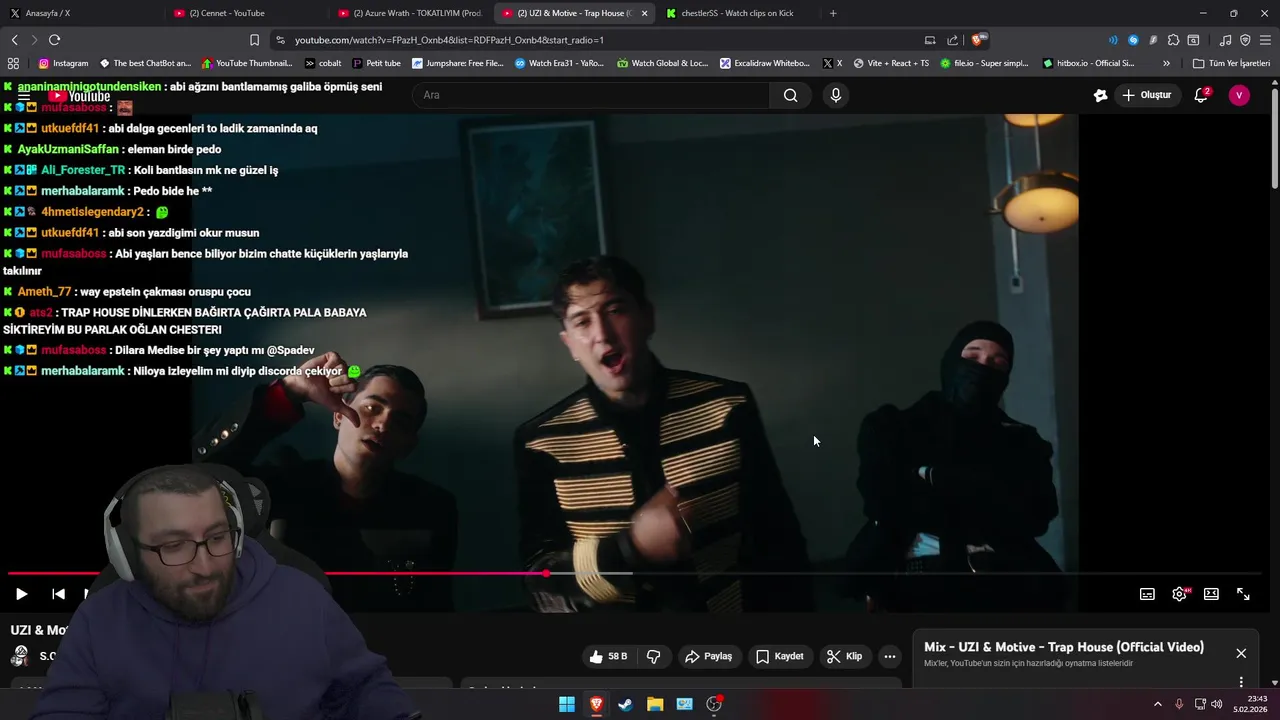Open a new browser tab
The height and width of the screenshot is (720, 1280).
click(833, 13)
